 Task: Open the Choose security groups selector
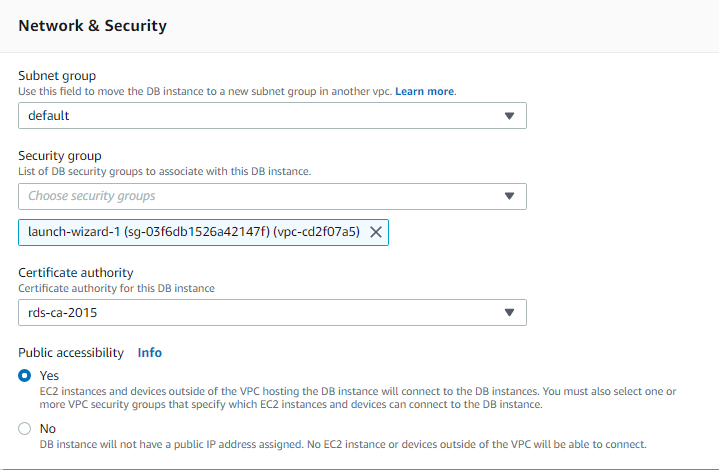272,196
